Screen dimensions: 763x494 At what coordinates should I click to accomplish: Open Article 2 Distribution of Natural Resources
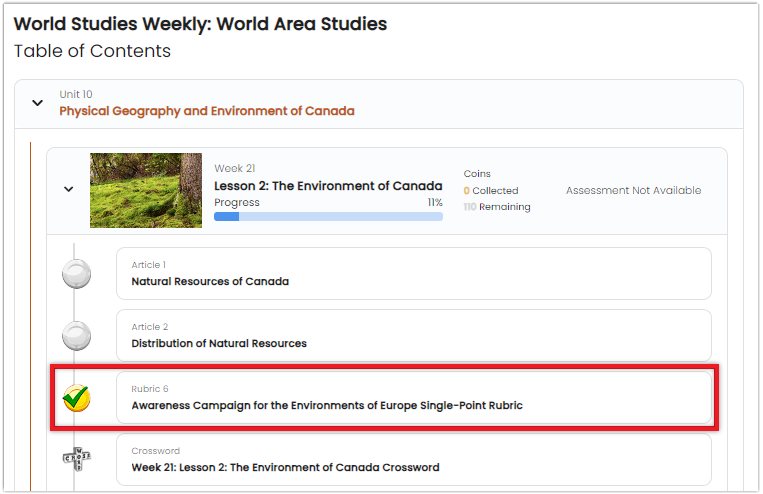click(414, 336)
